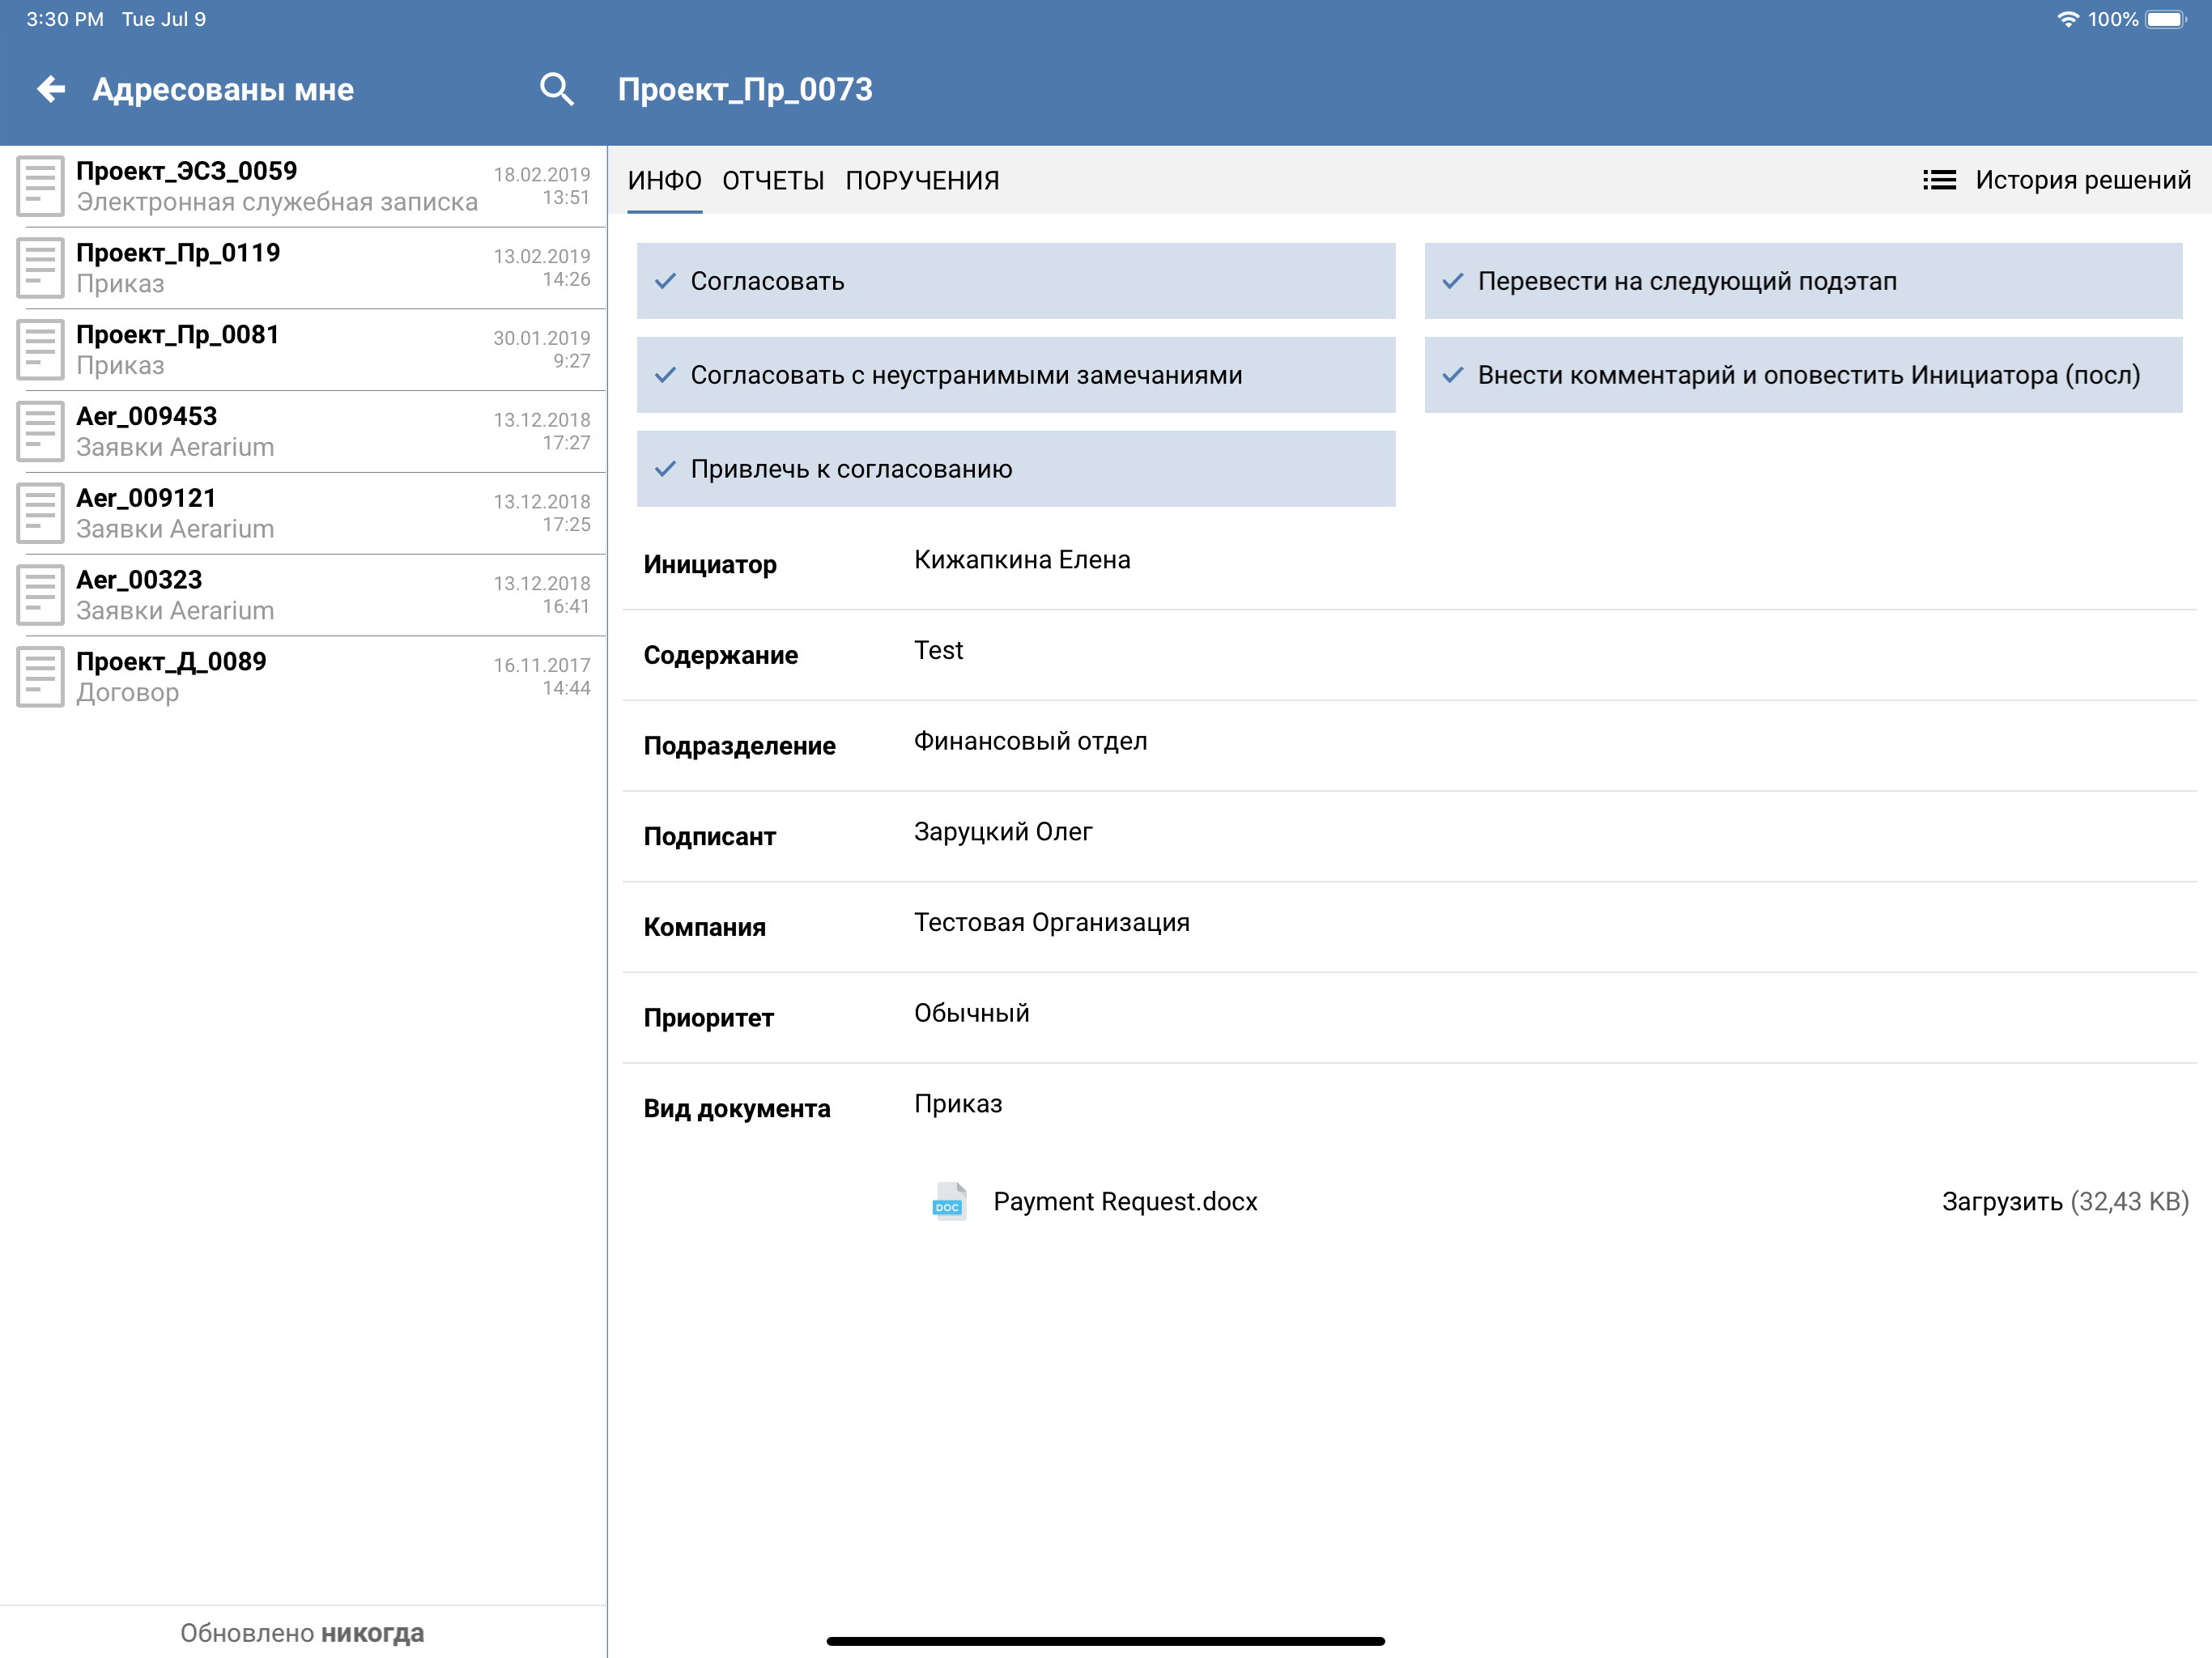Switch to ПОРУЧЕНИЯ tab

click(922, 181)
